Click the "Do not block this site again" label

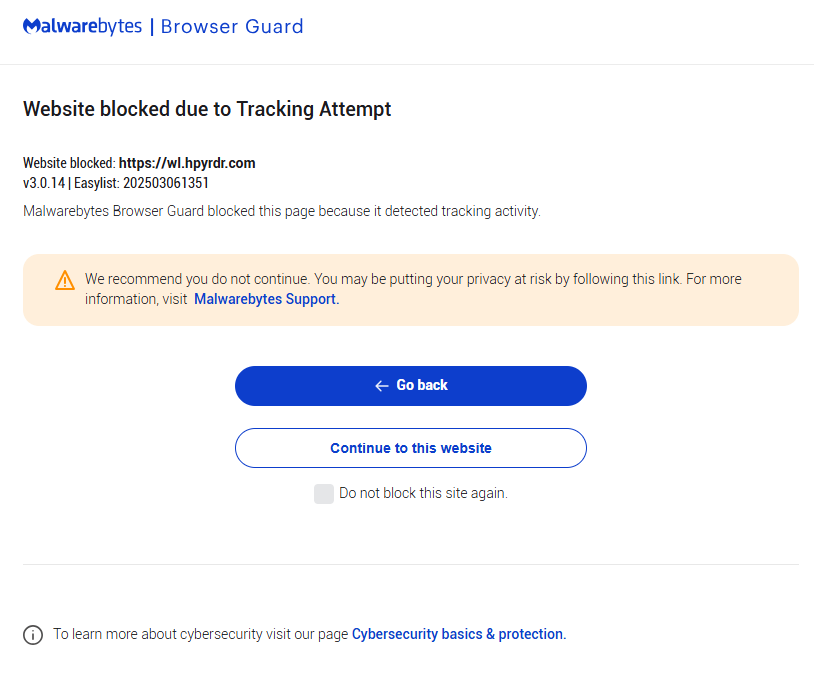coord(423,493)
